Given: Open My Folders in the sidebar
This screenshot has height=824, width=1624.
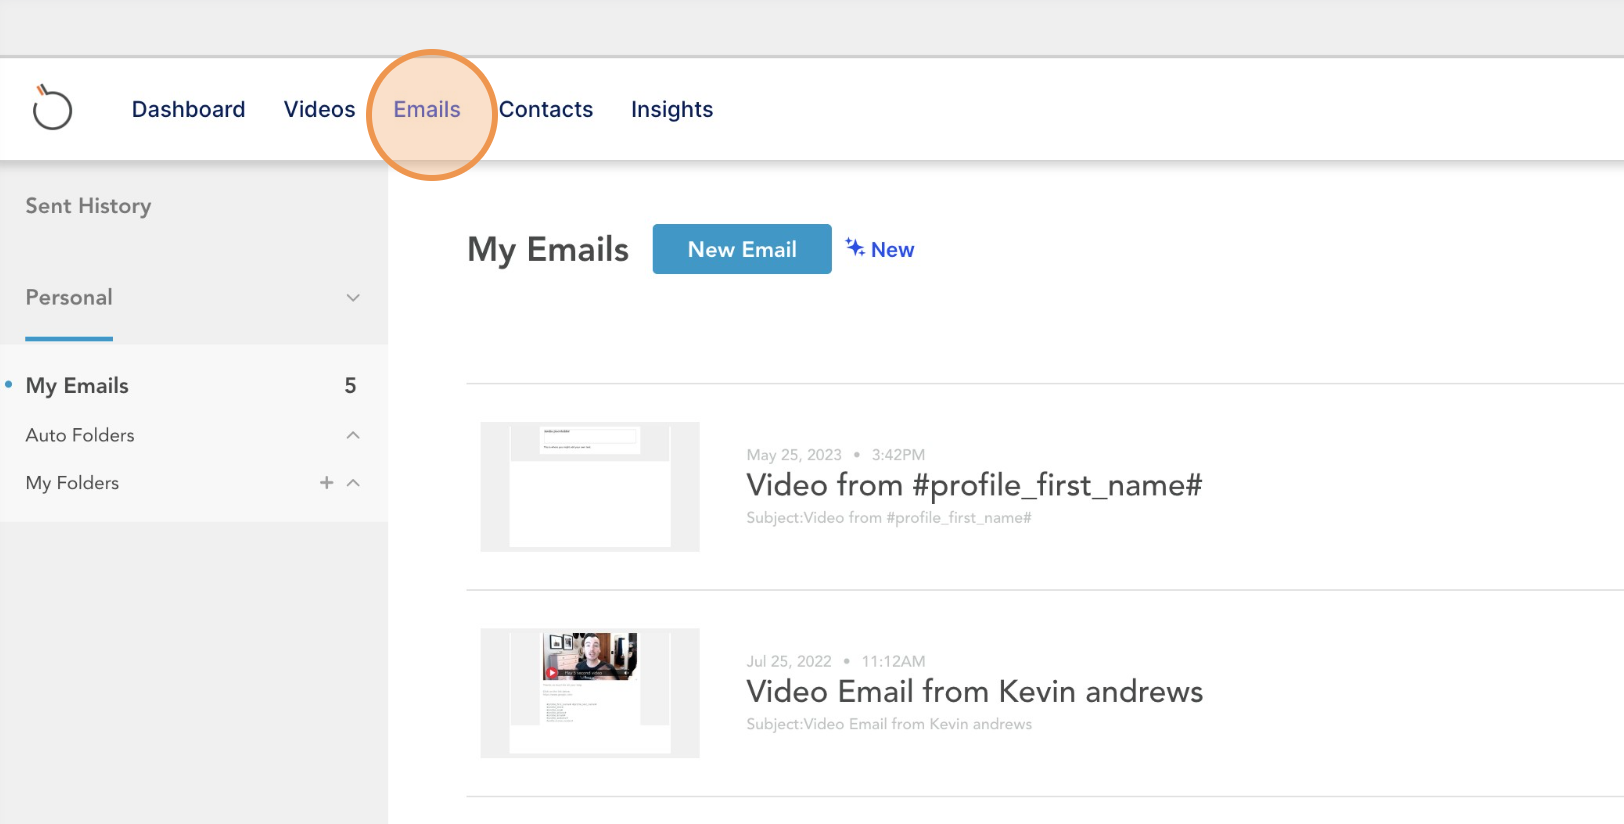Looking at the screenshot, I should coord(72,483).
